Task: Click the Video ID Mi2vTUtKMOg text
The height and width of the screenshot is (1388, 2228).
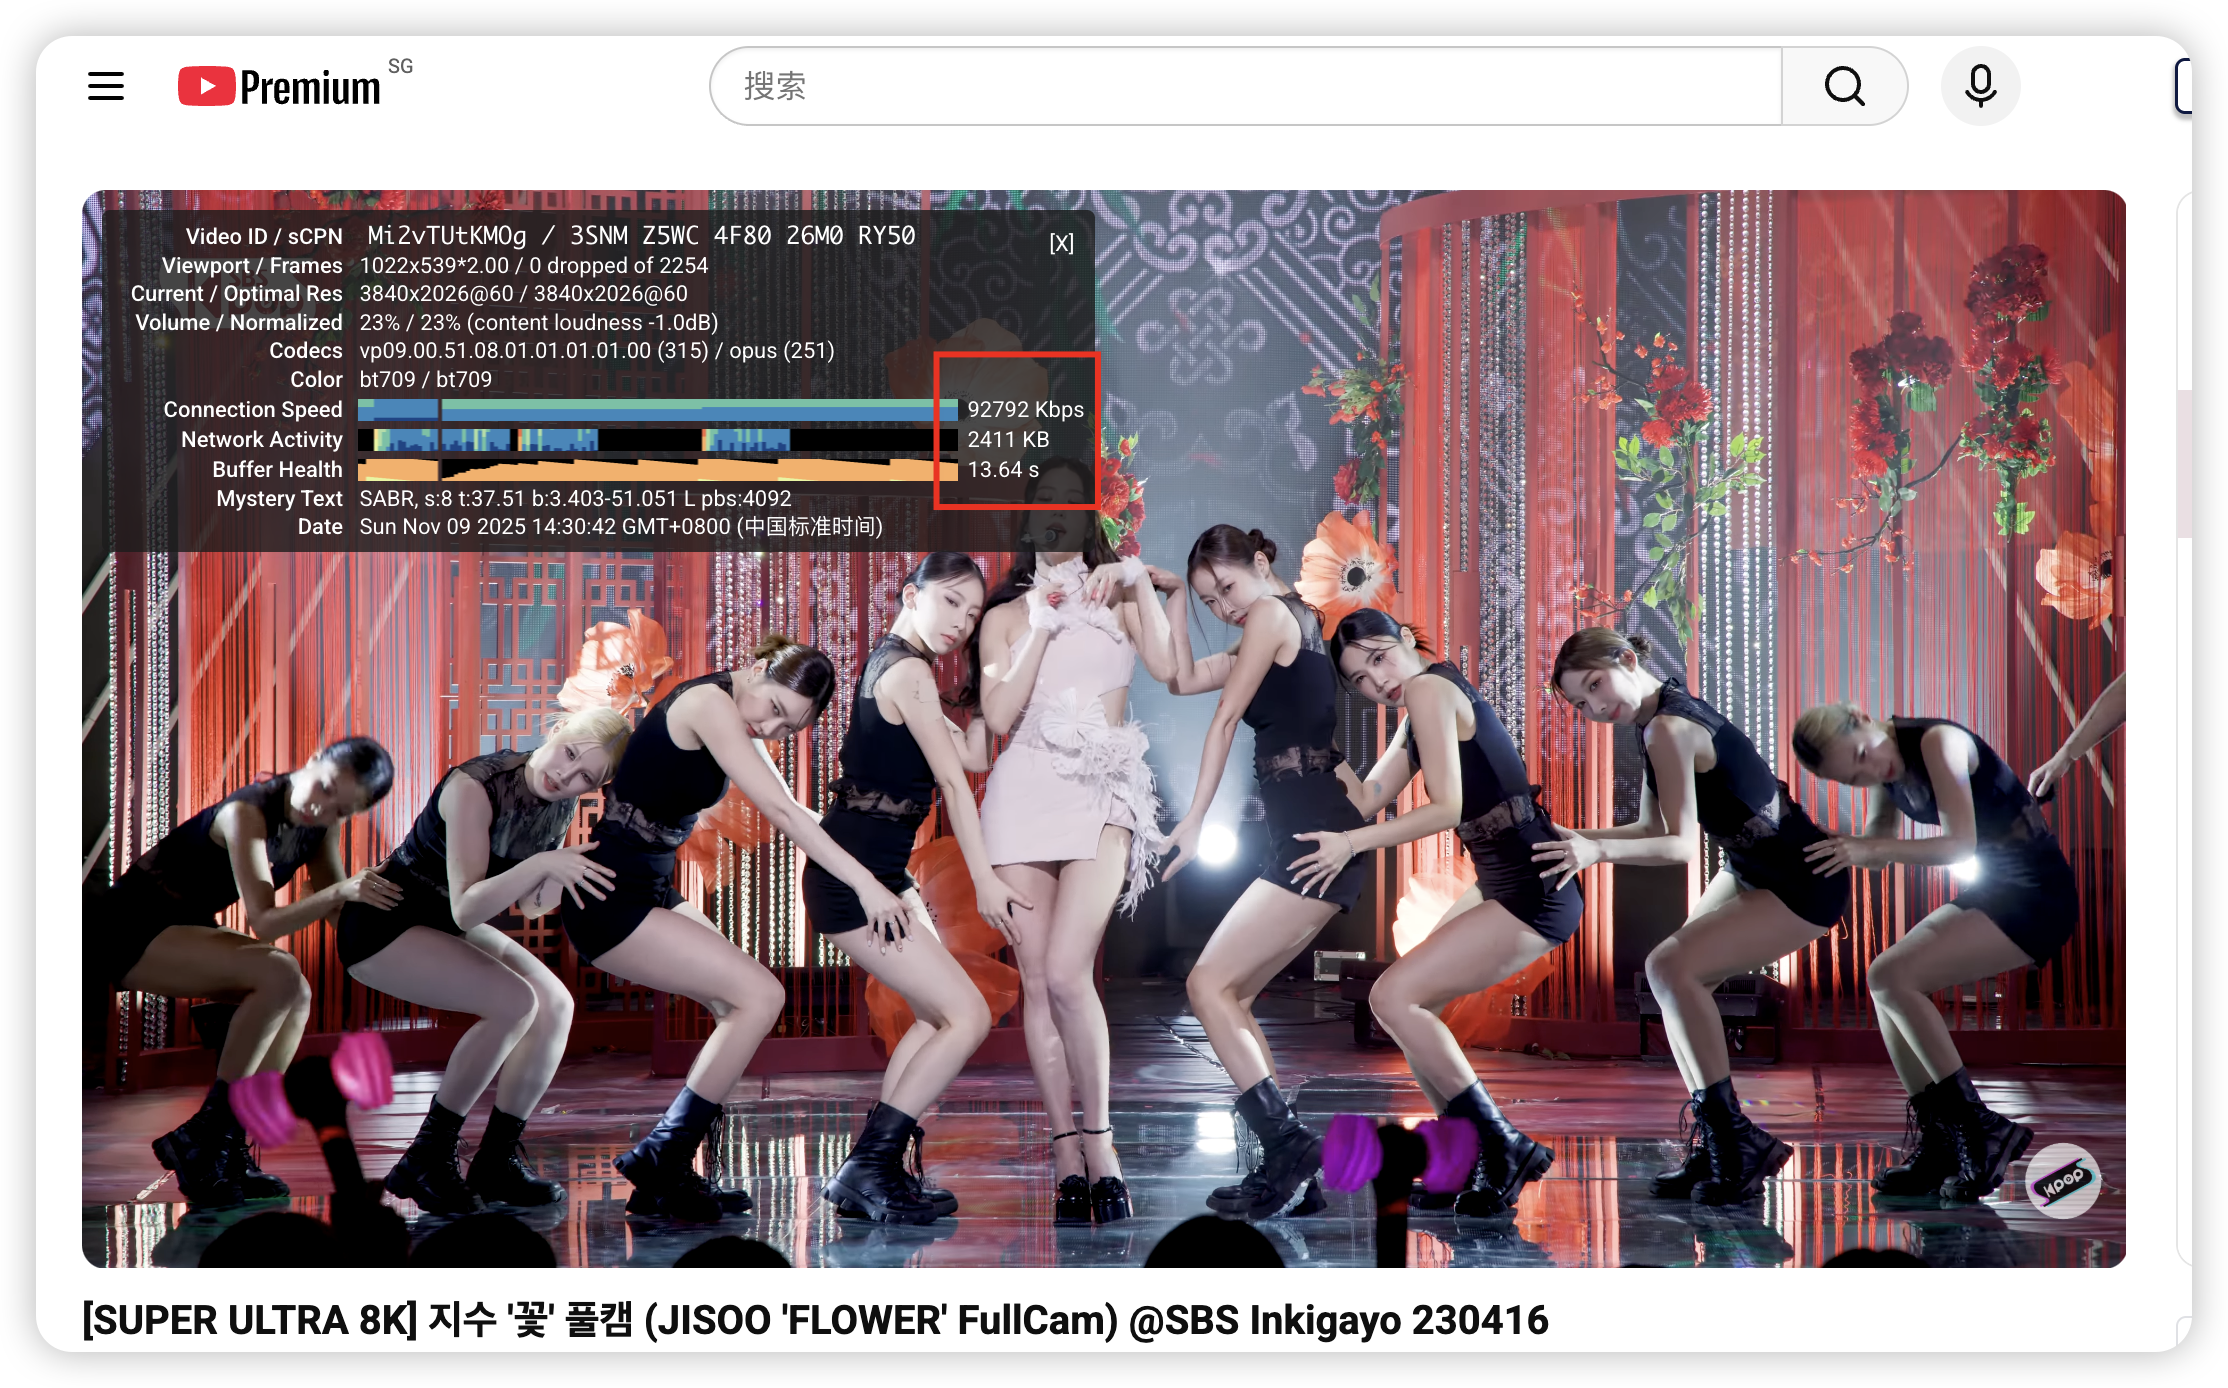Action: pyautogui.click(x=447, y=236)
